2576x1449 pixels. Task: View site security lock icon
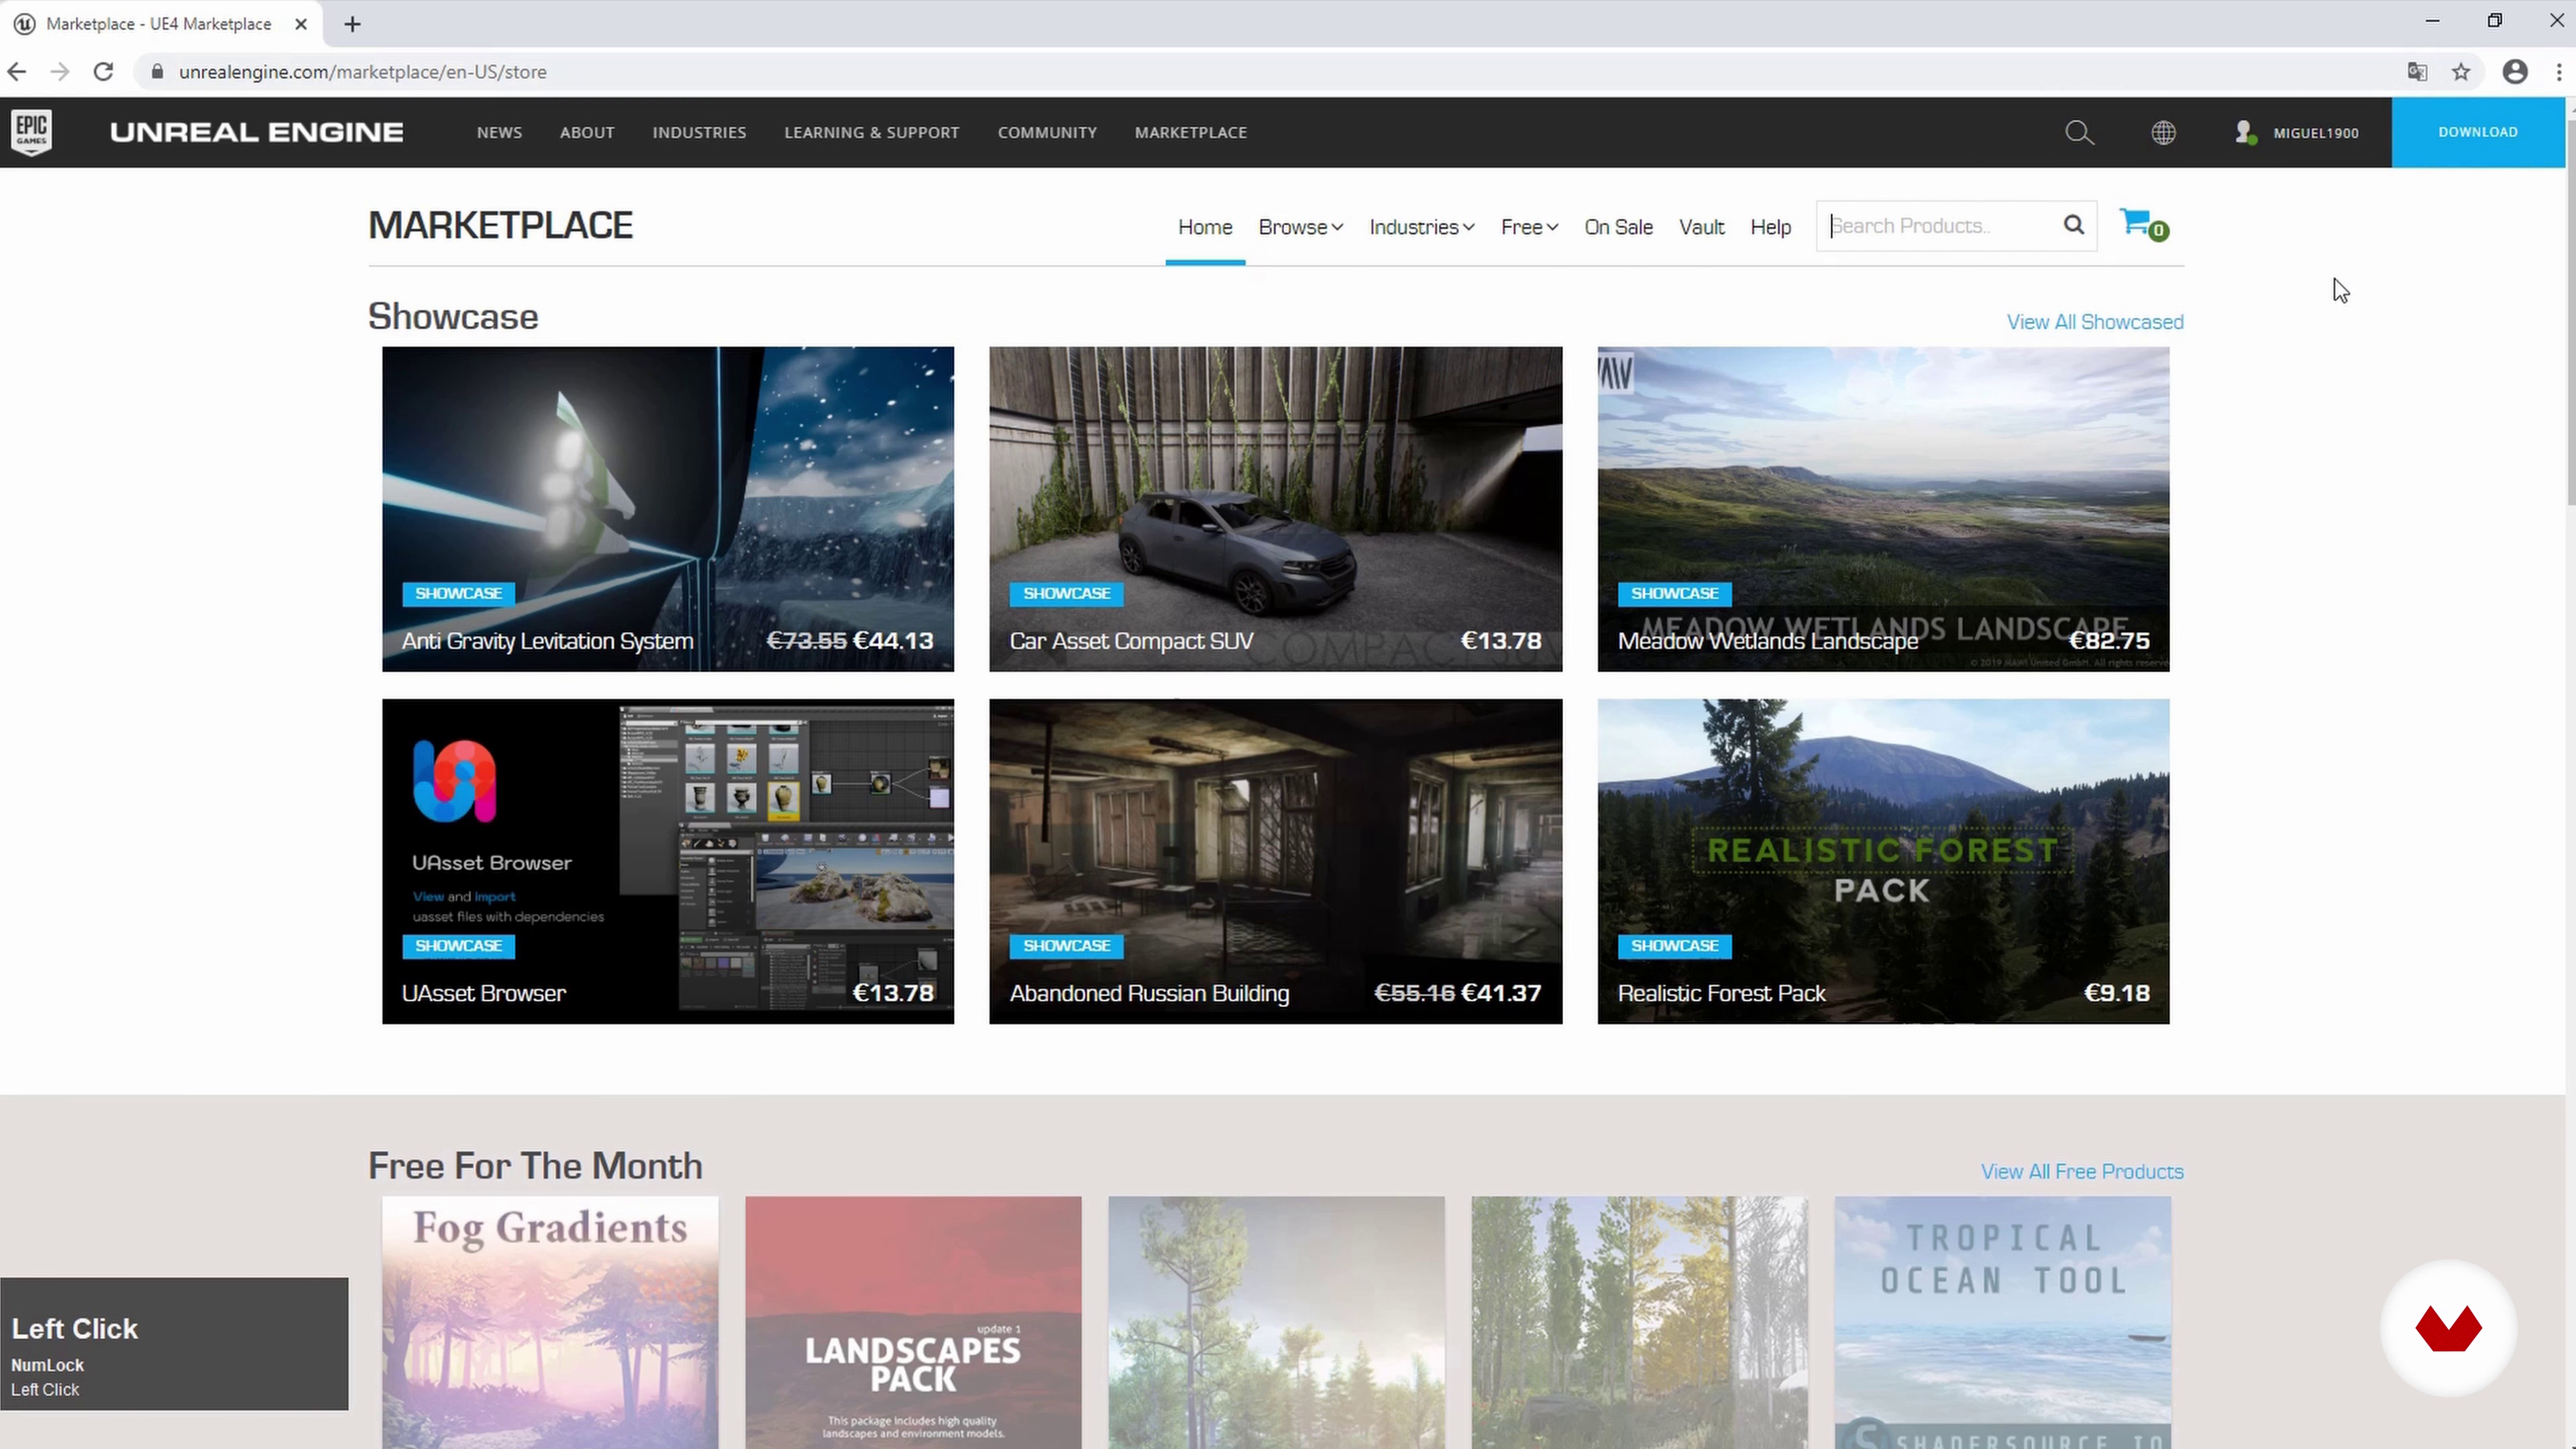tap(157, 72)
